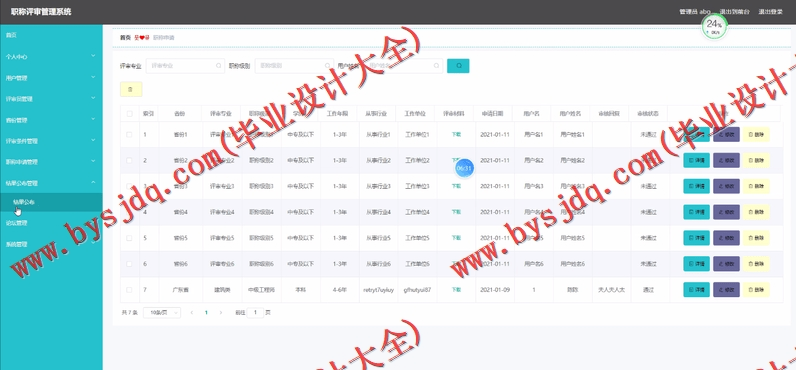Tick the checkbox for row 2
This screenshot has height=370, width=796.
click(129, 160)
